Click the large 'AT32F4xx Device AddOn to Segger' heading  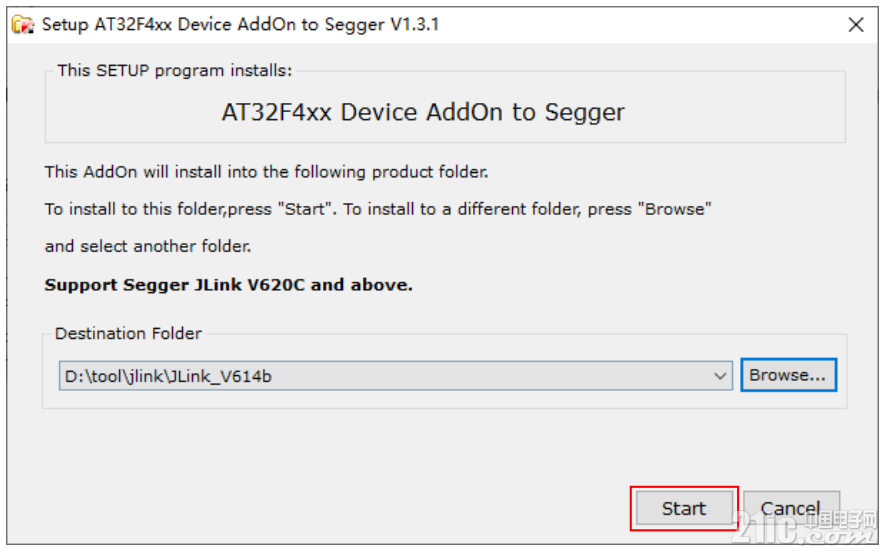click(423, 112)
